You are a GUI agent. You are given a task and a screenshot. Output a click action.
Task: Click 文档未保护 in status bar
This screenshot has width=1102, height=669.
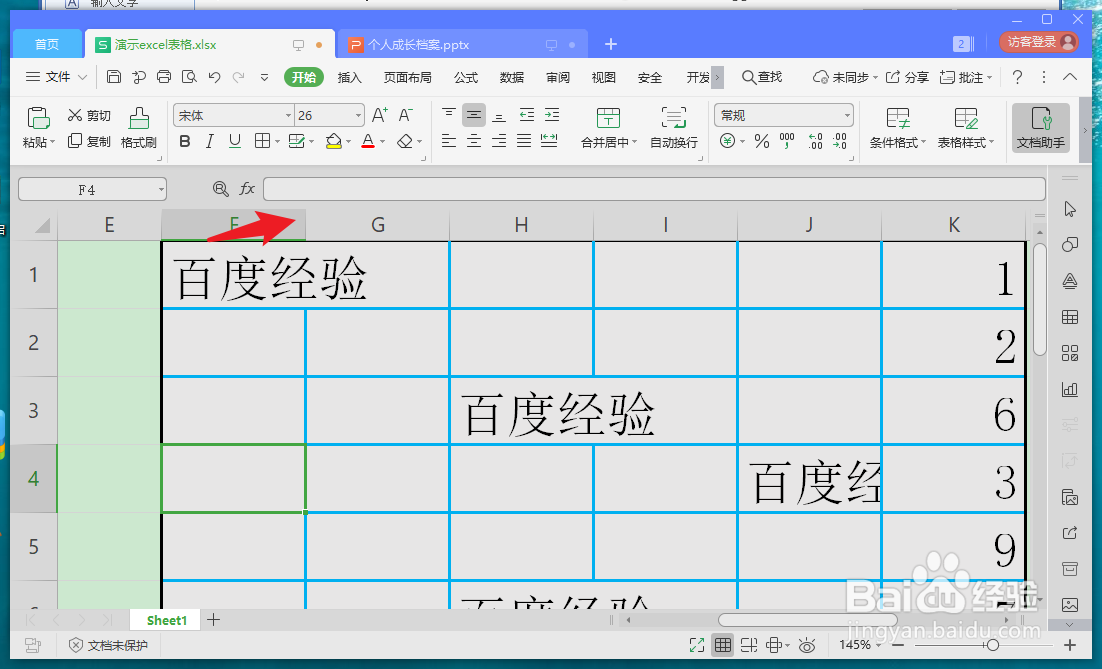pos(108,644)
